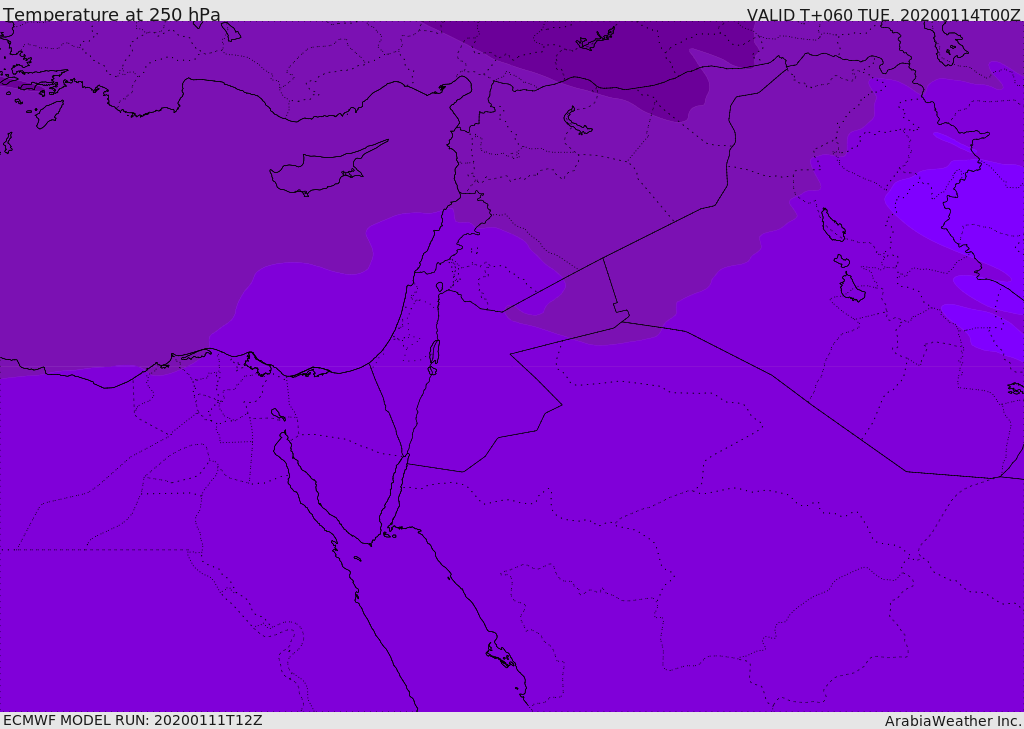Click the 'ArabiaWeather Inc' credit text
This screenshot has height=729, width=1024.
953,721
